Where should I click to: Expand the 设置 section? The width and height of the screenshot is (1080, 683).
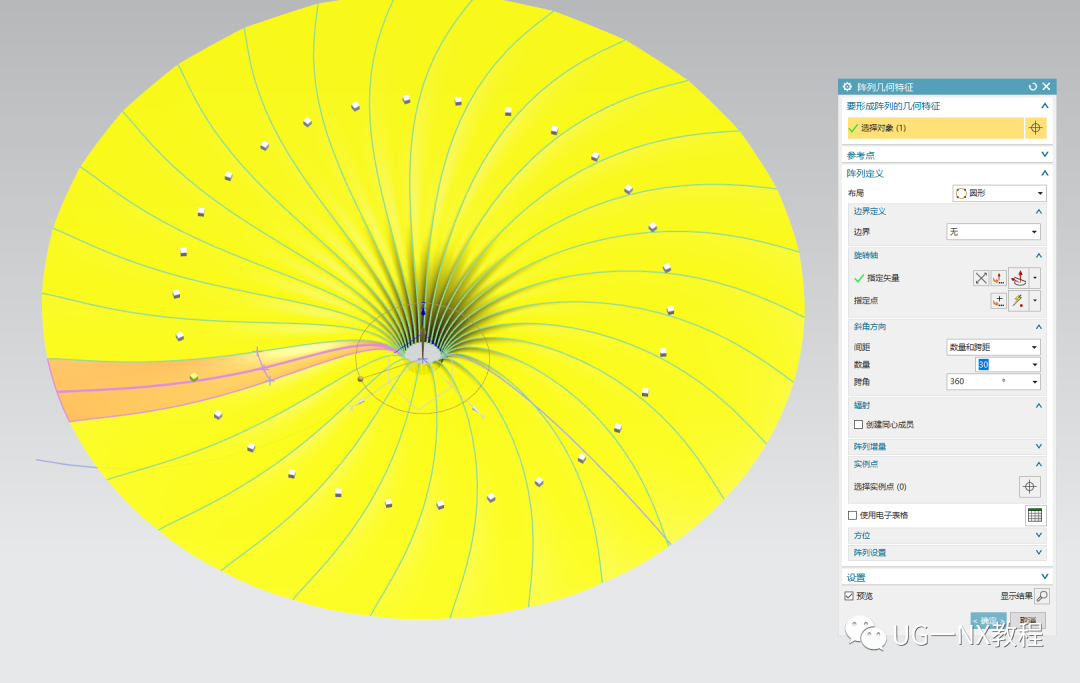(1044, 577)
